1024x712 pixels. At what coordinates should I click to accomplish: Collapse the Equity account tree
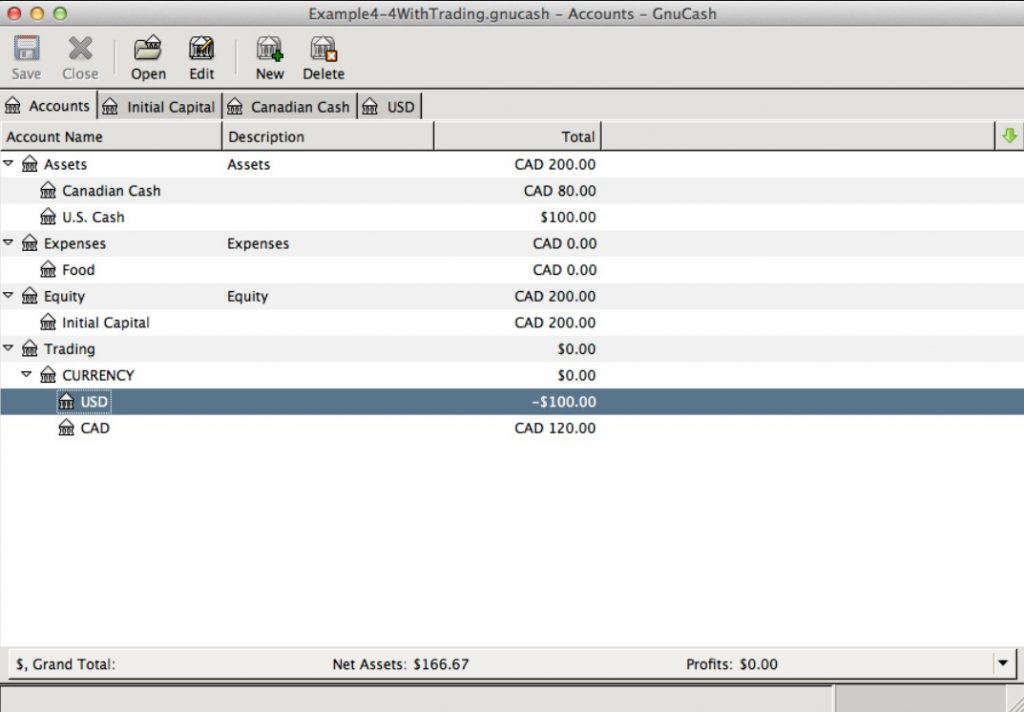[x=8, y=296]
